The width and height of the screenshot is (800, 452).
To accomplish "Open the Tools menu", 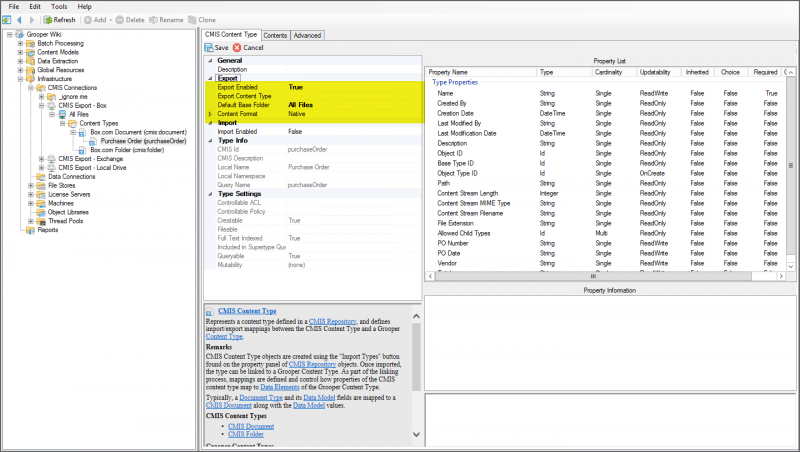I will click(x=59, y=6).
